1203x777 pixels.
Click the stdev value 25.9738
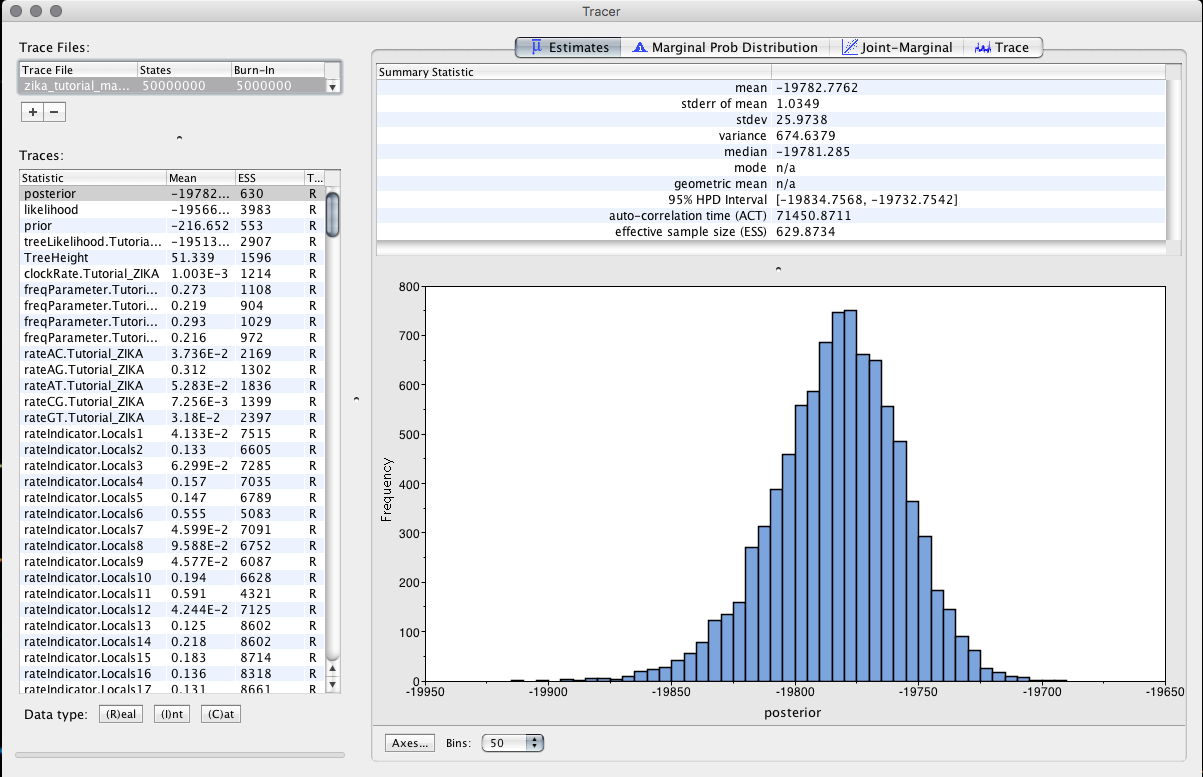coord(800,120)
